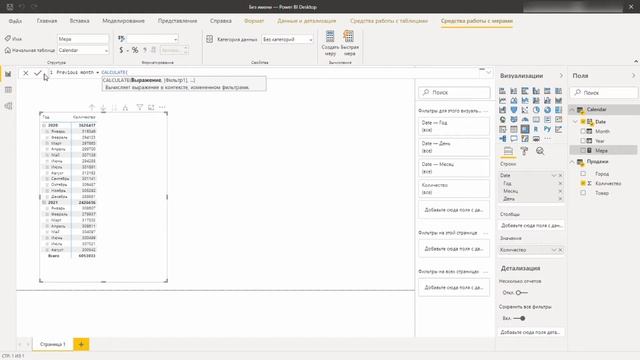
Task: Cancel the formula with the X button
Action: 26,73
